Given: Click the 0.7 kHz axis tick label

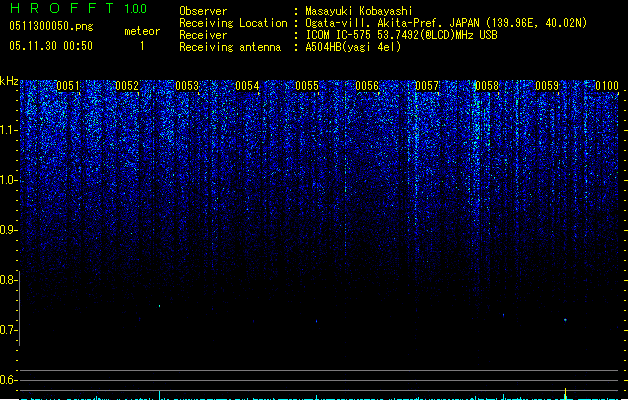Looking at the screenshot, I should [x=8, y=330].
